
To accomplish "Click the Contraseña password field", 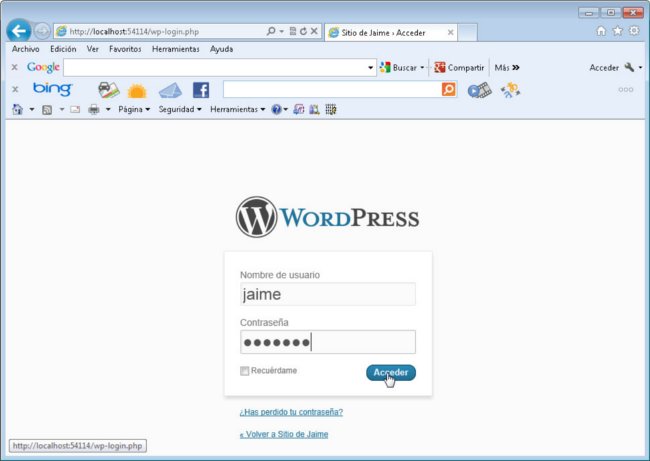I will click(x=328, y=342).
